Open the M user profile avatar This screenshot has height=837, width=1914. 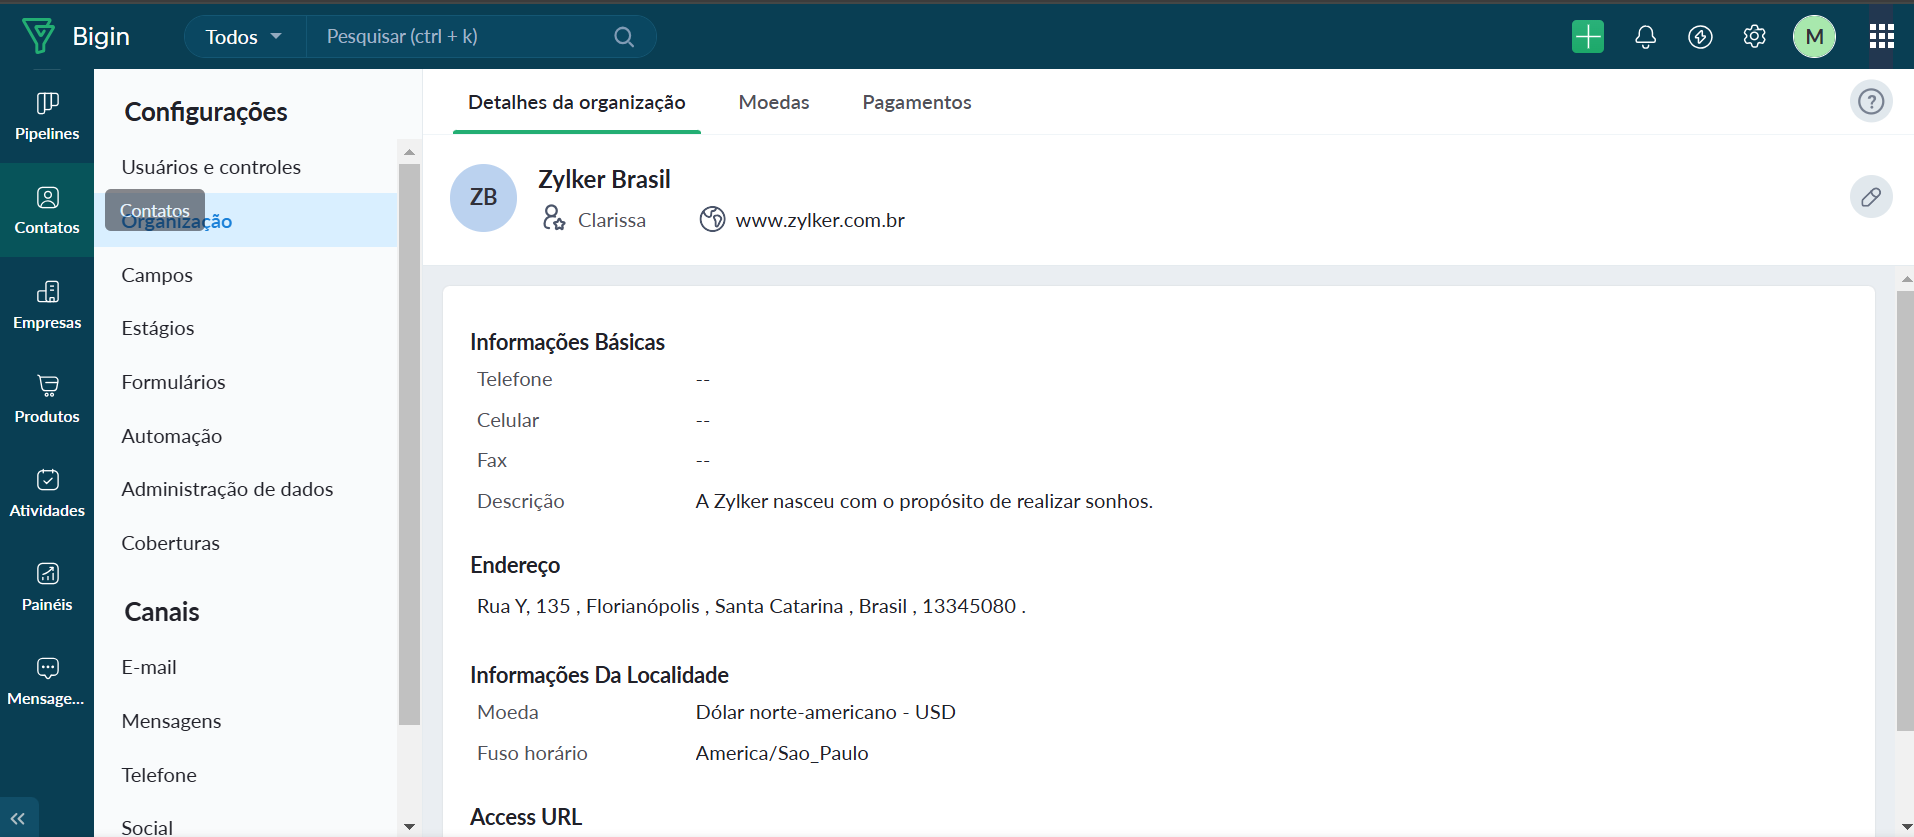pyautogui.click(x=1814, y=37)
